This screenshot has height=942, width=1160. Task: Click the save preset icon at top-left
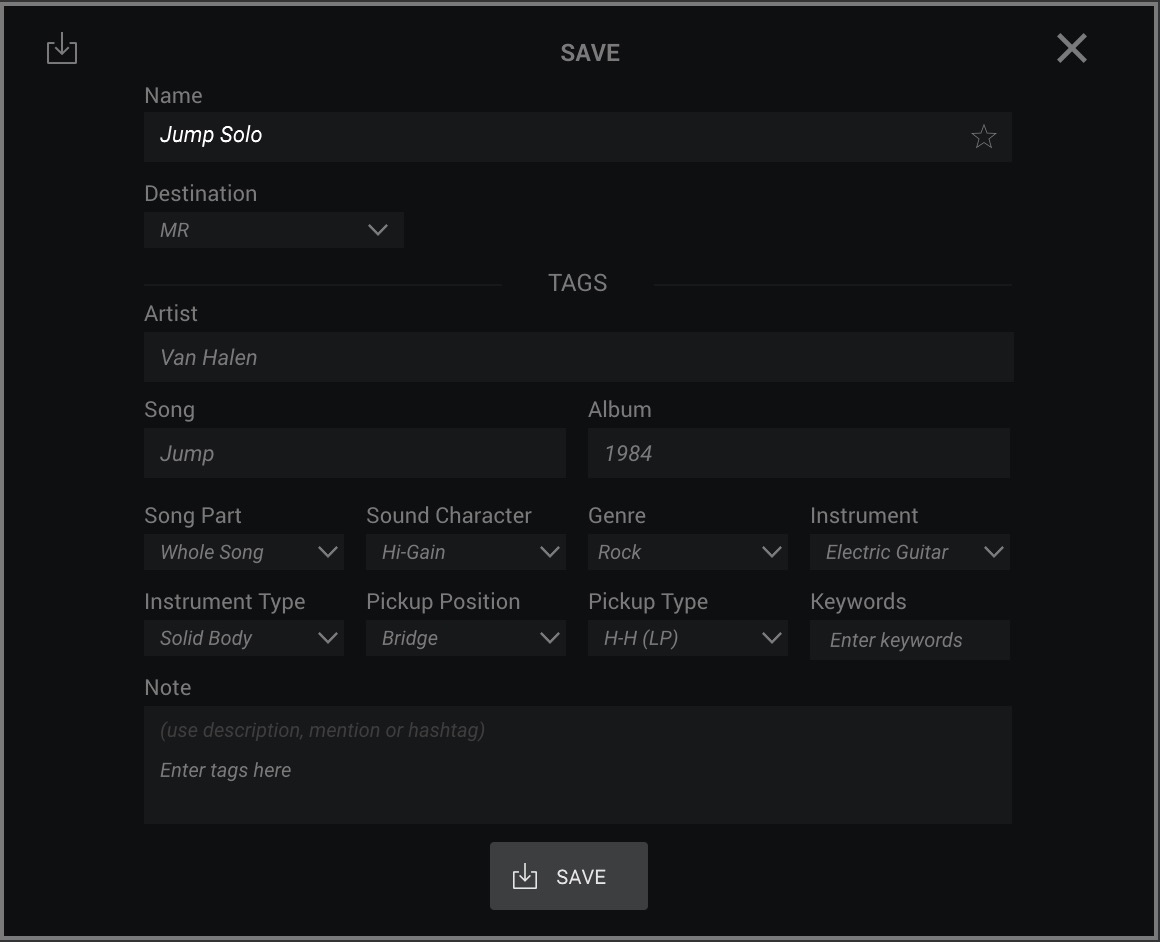(x=62, y=49)
